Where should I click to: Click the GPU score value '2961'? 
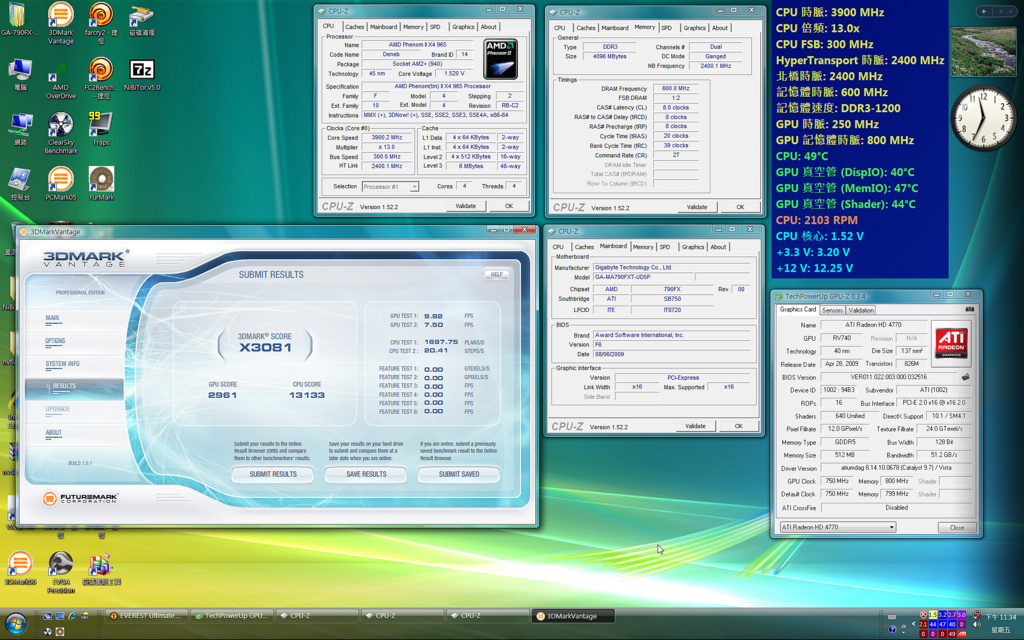(x=222, y=395)
